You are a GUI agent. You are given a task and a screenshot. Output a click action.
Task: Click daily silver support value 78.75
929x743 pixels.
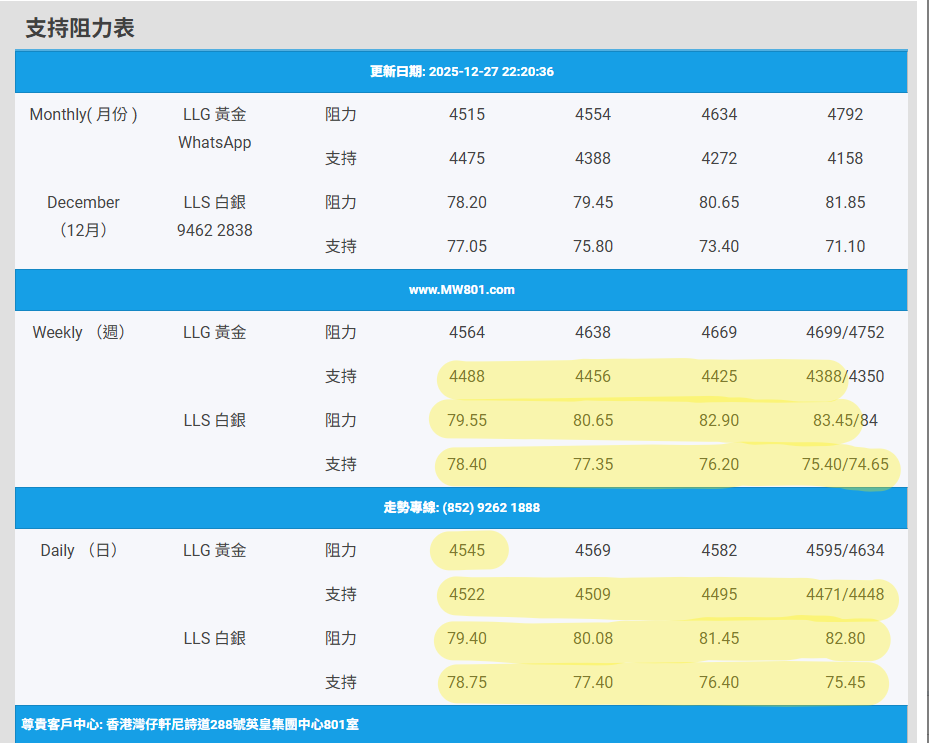(467, 682)
